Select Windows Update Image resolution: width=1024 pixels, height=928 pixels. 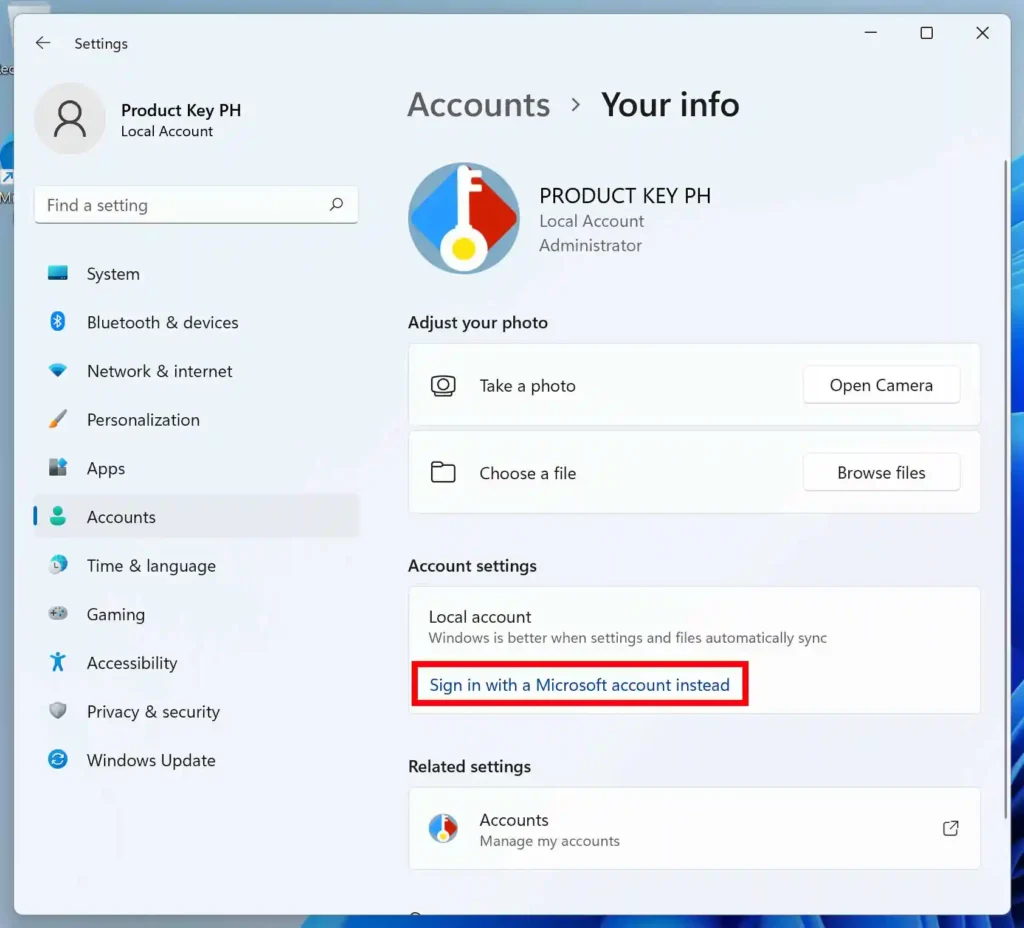[x=196, y=760]
